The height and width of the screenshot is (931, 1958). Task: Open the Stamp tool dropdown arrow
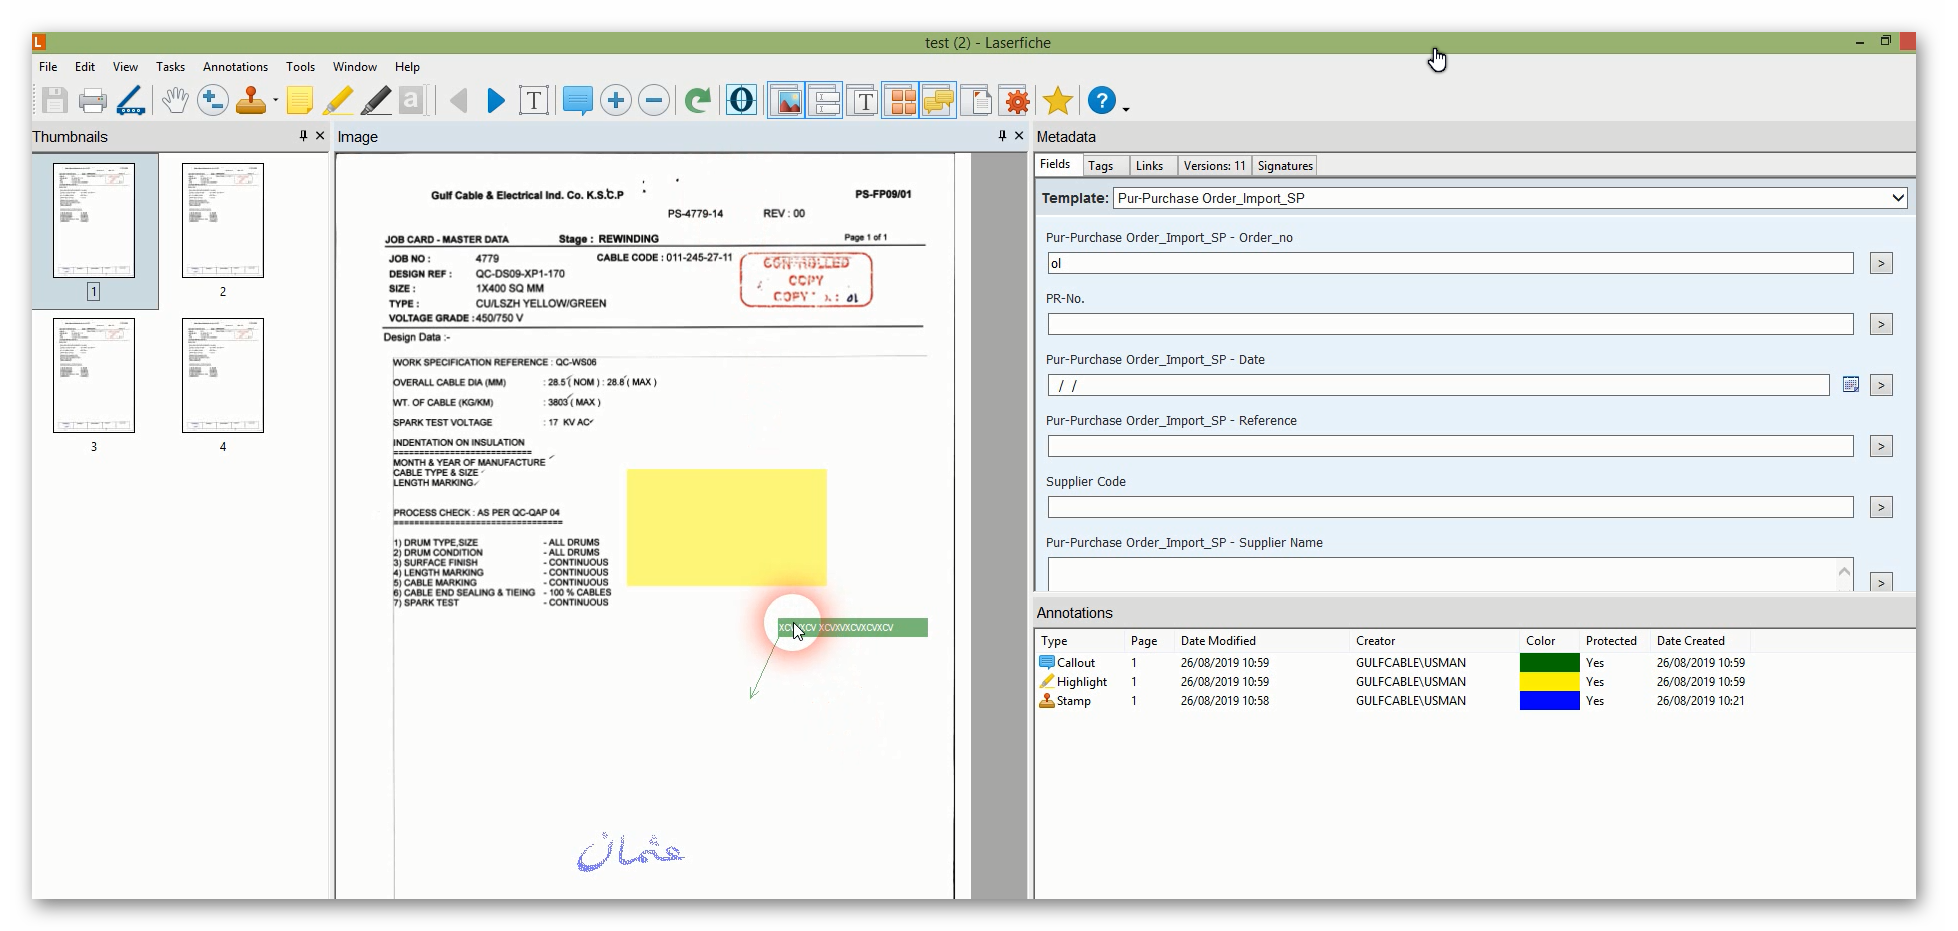tap(275, 101)
